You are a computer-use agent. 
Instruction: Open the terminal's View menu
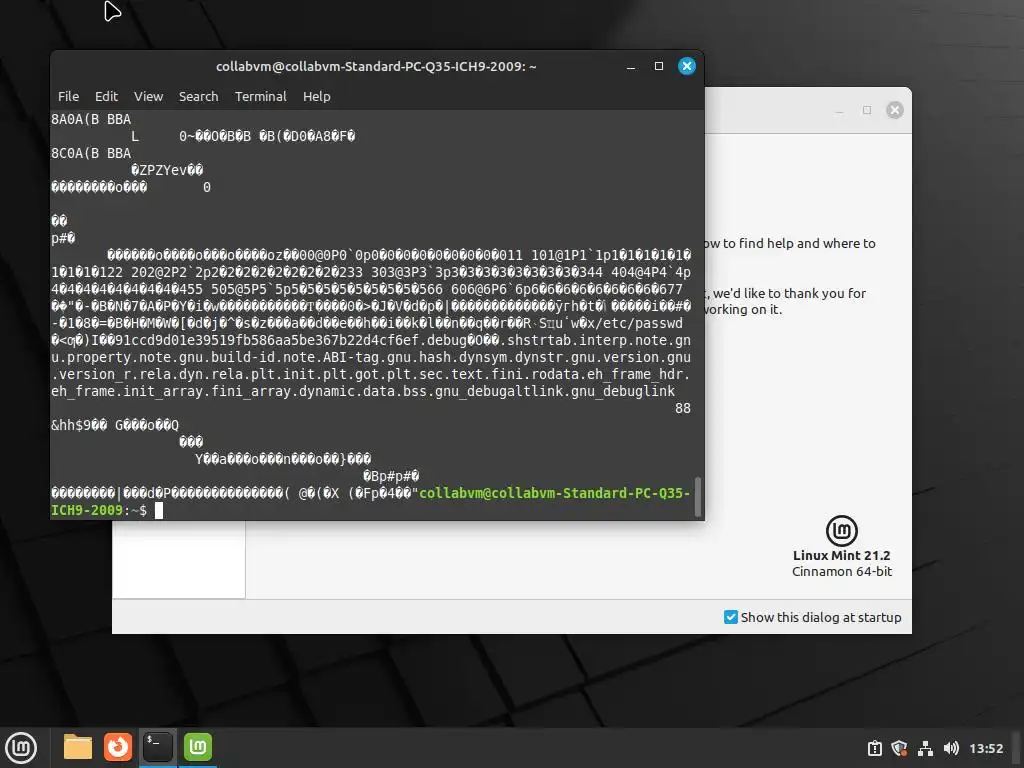tap(148, 96)
